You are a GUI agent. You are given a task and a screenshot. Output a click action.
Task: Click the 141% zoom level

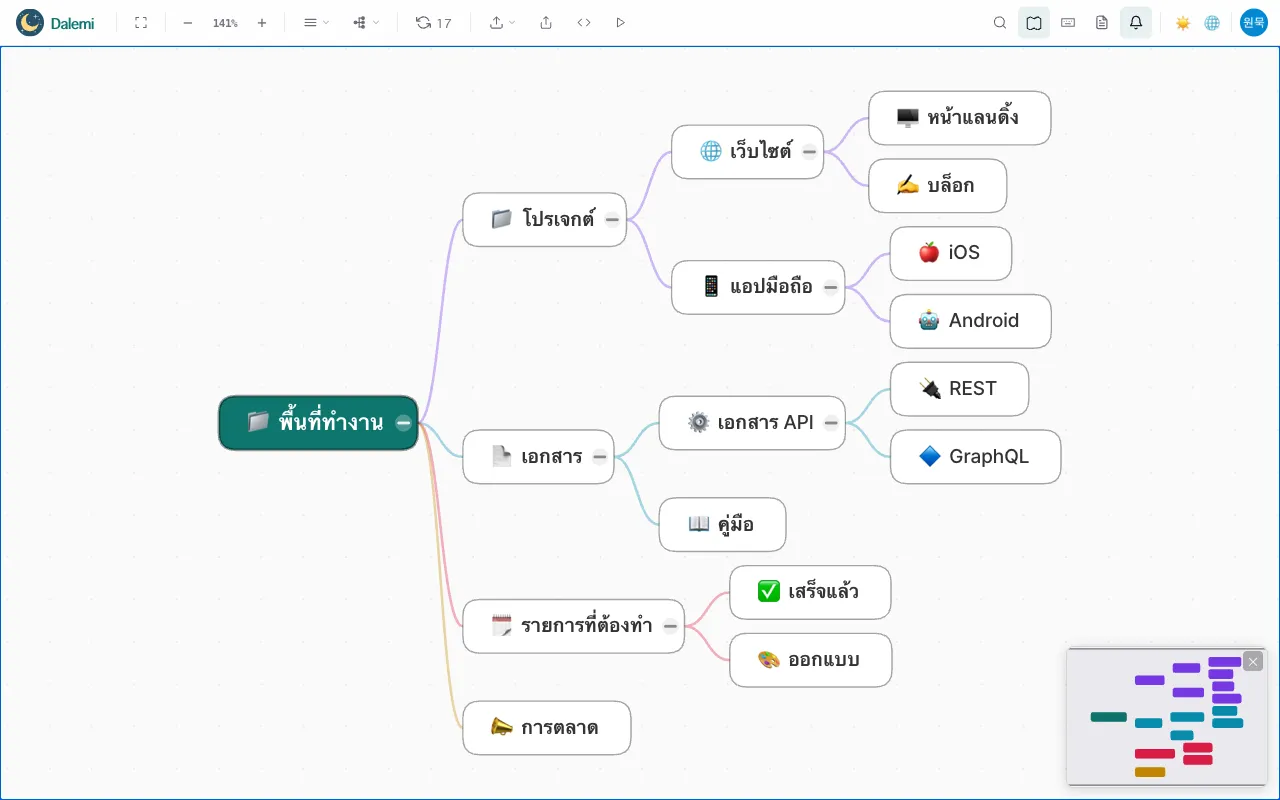pyautogui.click(x=225, y=22)
